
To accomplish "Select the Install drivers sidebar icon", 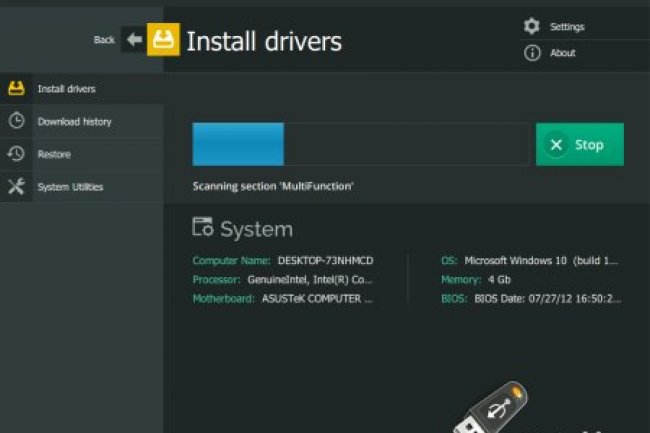I will pyautogui.click(x=16, y=88).
